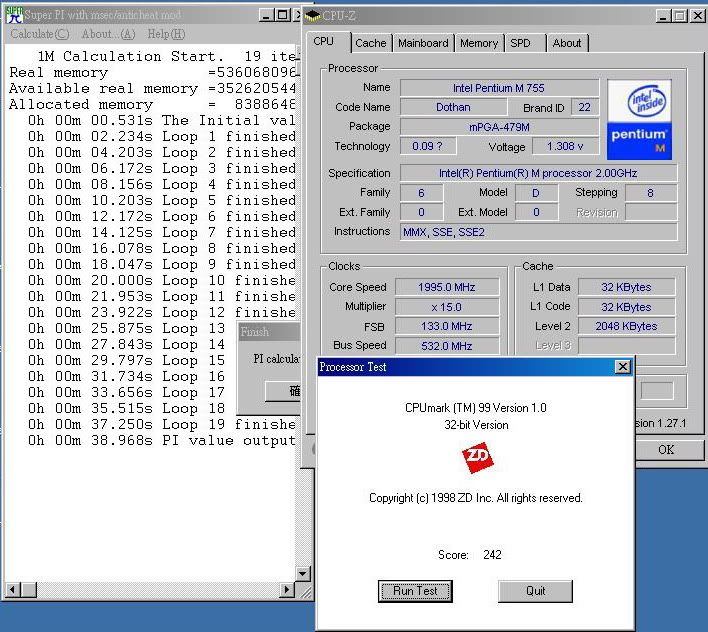The width and height of the screenshot is (708, 632).
Task: Click the red ZD logo in Processor Test
Action: (x=477, y=458)
